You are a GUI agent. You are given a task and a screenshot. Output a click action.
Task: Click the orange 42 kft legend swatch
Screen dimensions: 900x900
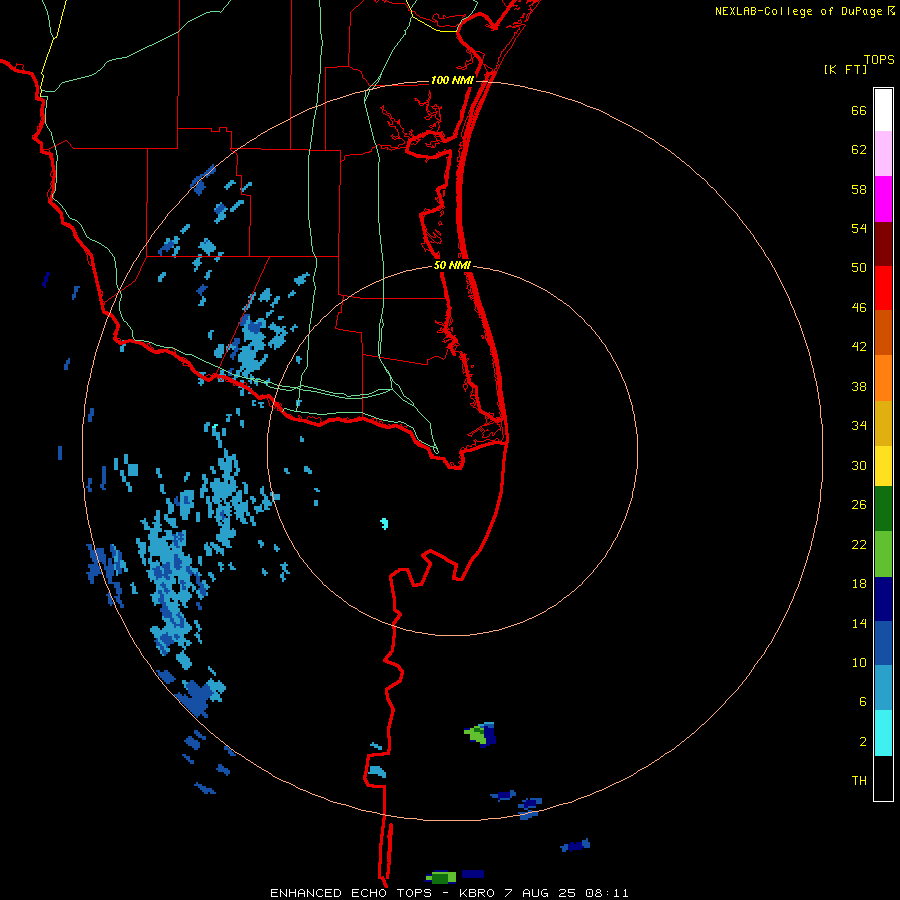(883, 378)
